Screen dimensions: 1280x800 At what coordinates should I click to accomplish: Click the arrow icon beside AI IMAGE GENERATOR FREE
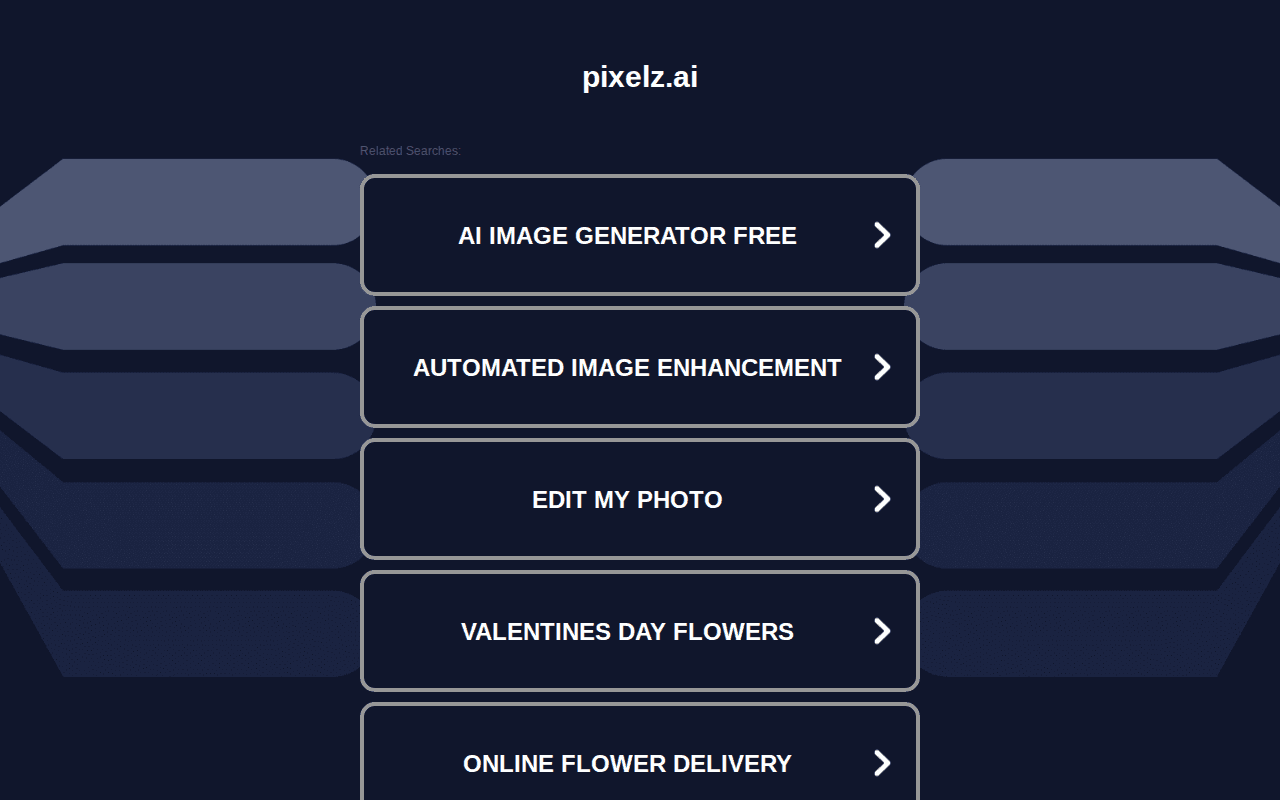(882, 235)
